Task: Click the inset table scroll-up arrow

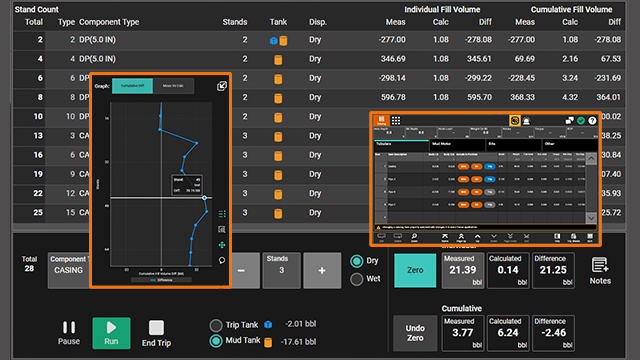Action: click(591, 158)
